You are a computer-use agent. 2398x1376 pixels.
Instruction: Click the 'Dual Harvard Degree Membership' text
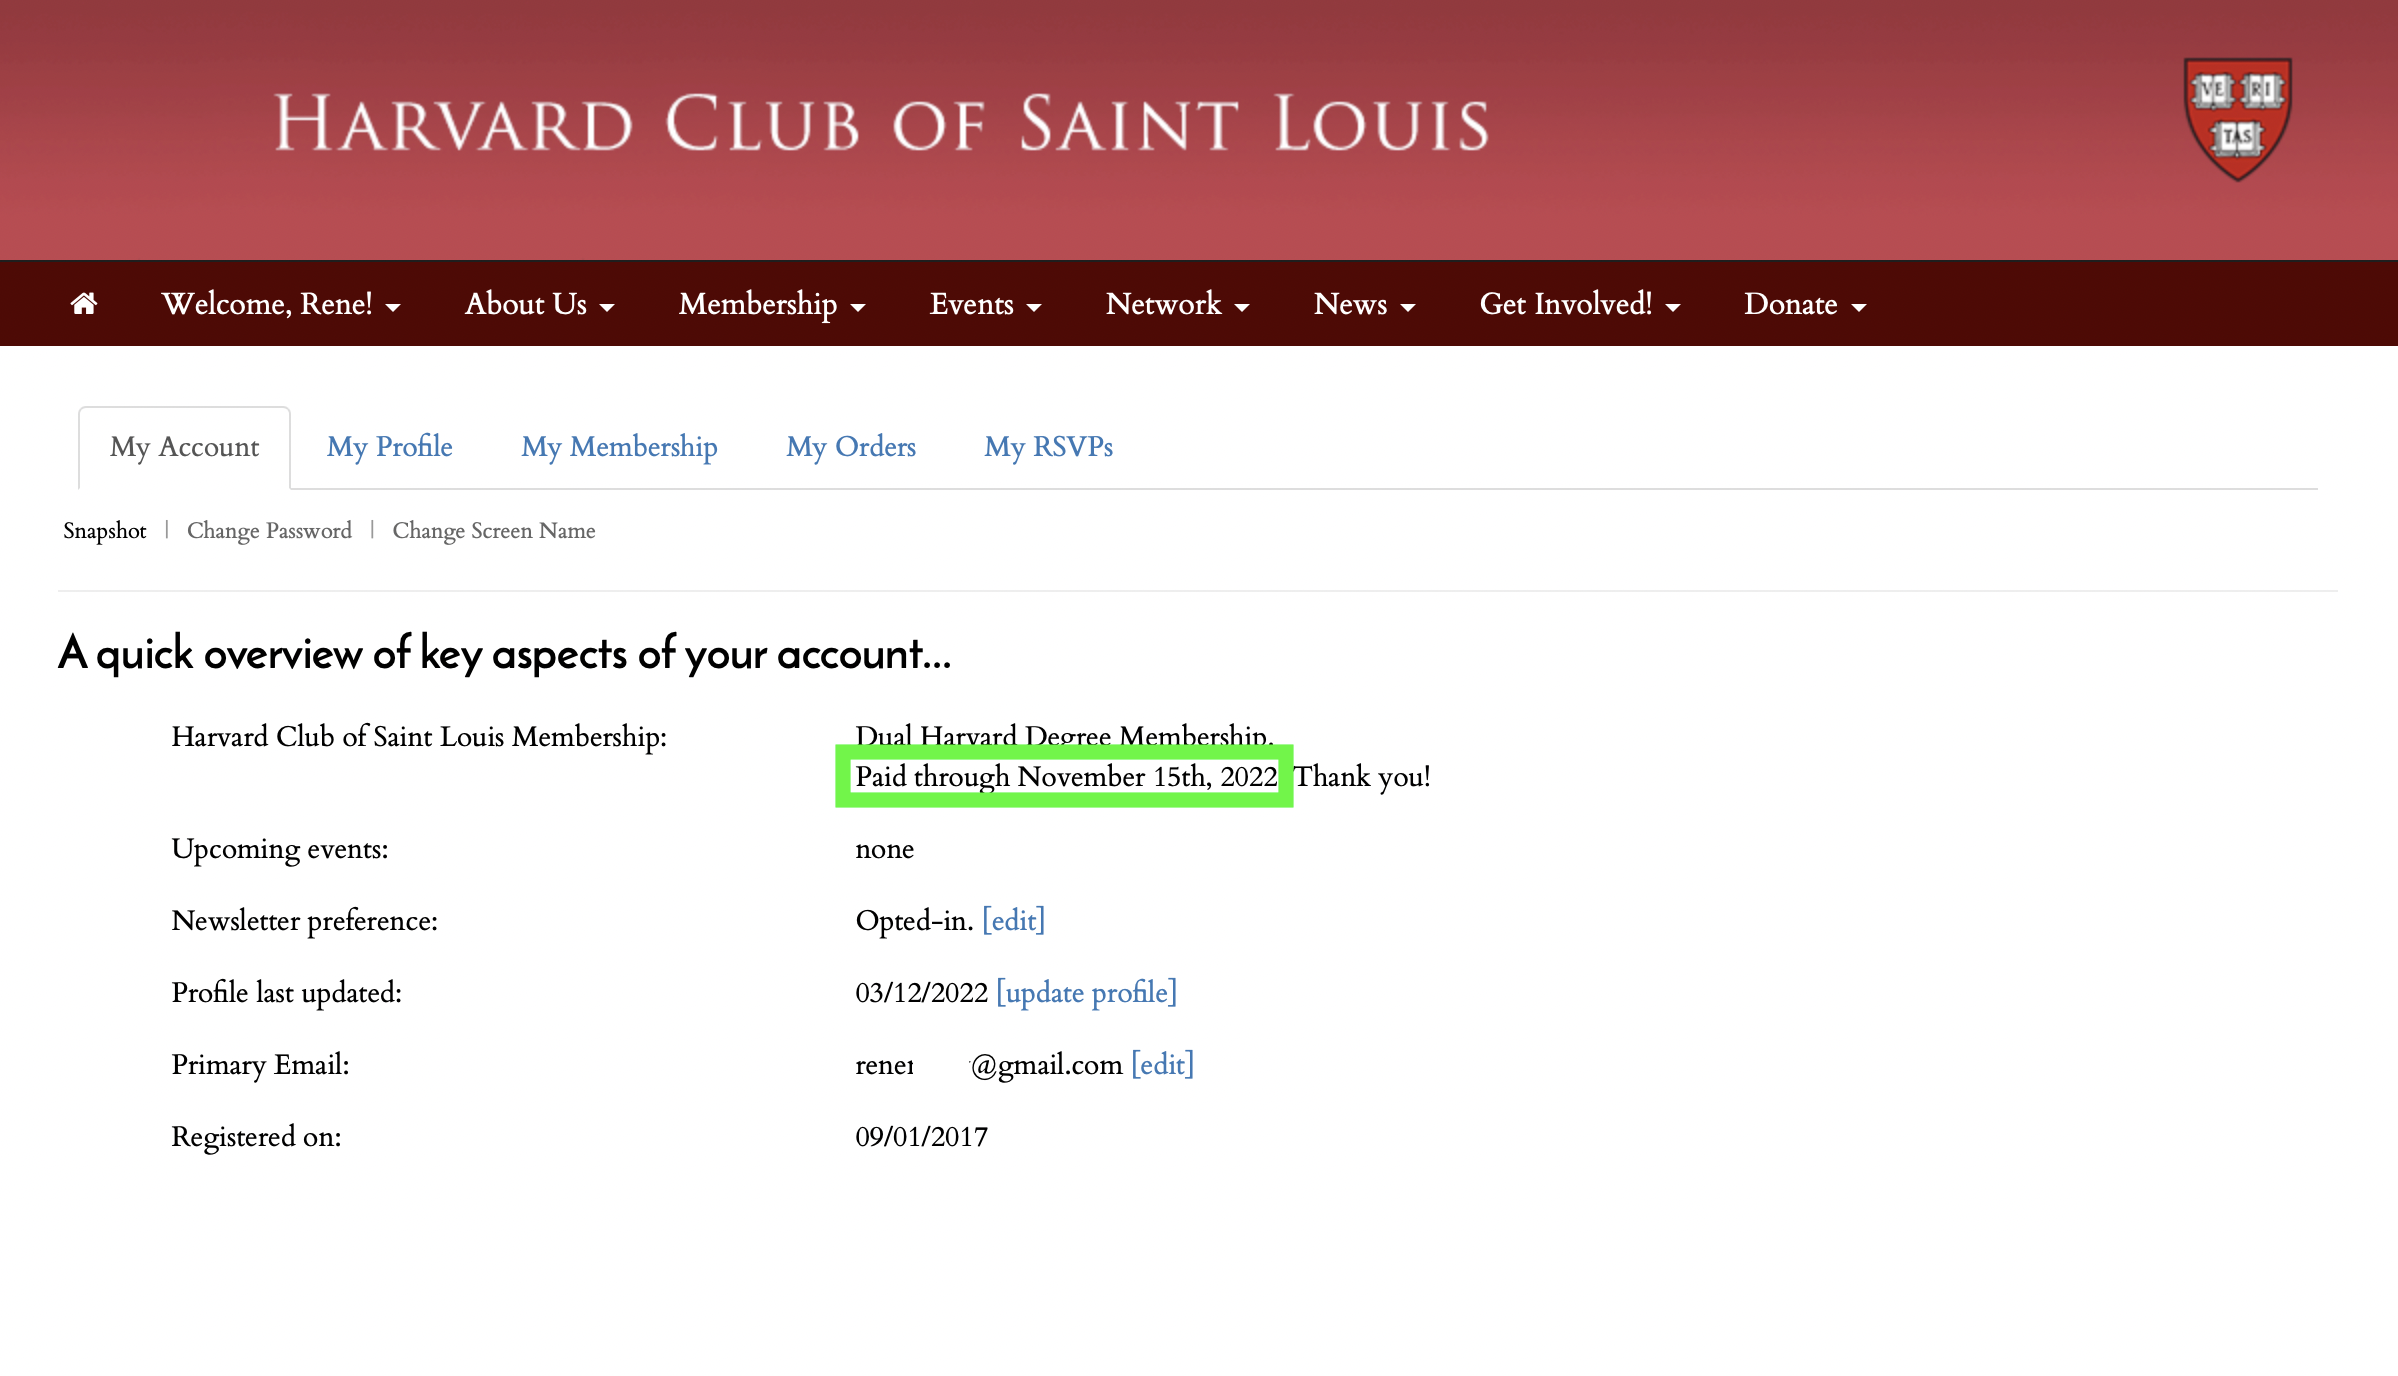coord(1064,735)
